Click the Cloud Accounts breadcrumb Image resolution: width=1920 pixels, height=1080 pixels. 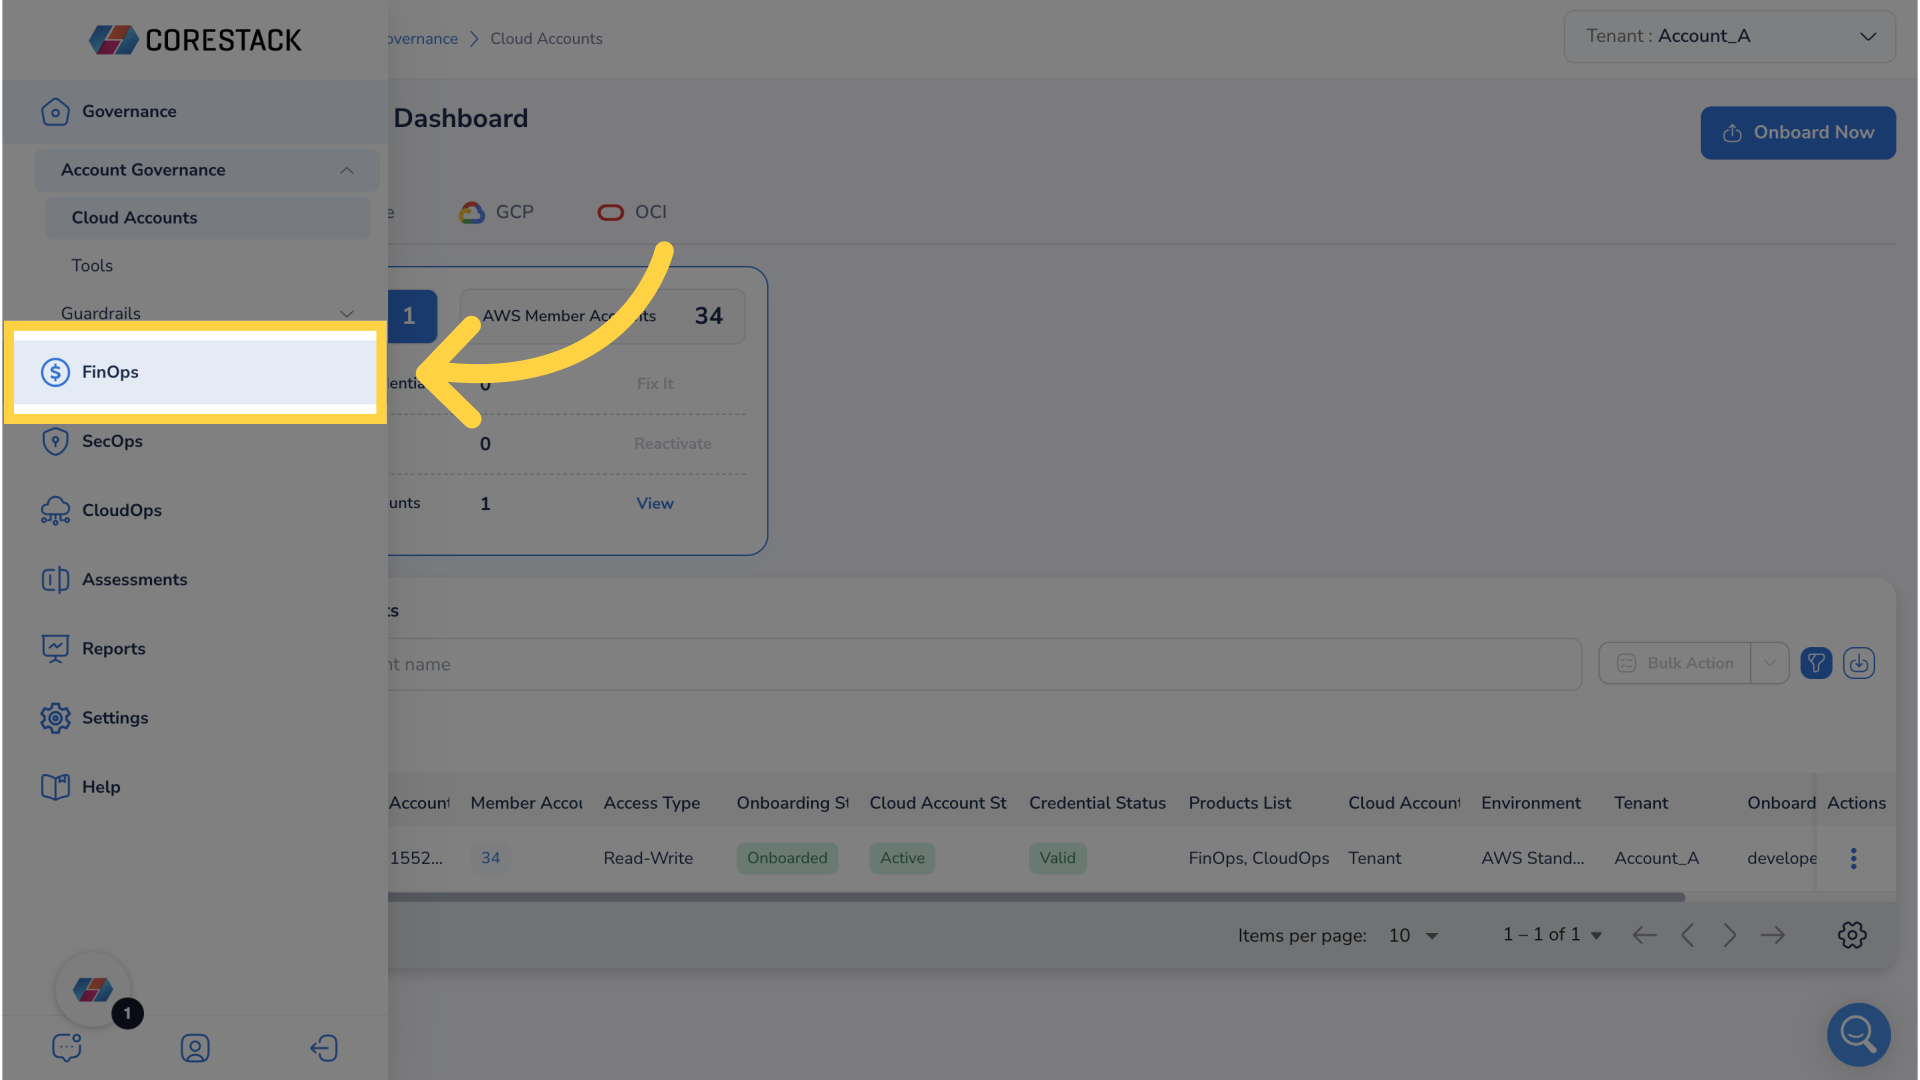[x=546, y=39]
